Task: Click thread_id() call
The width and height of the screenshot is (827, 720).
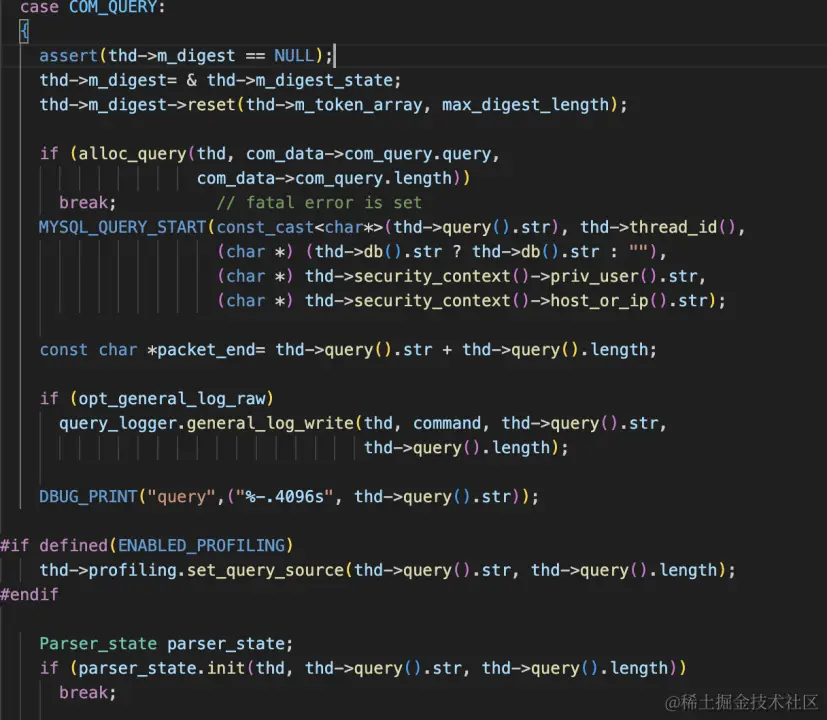Action: [681, 227]
